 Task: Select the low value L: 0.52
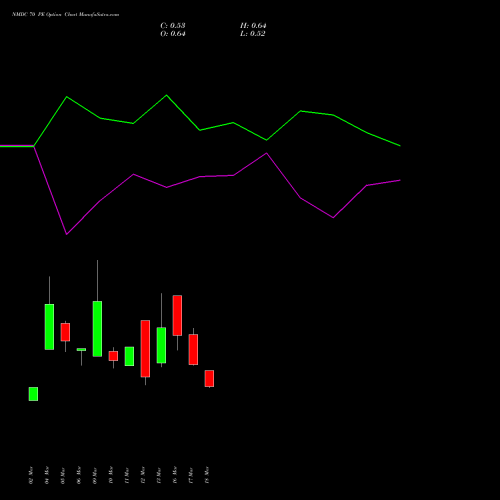pos(253,34)
